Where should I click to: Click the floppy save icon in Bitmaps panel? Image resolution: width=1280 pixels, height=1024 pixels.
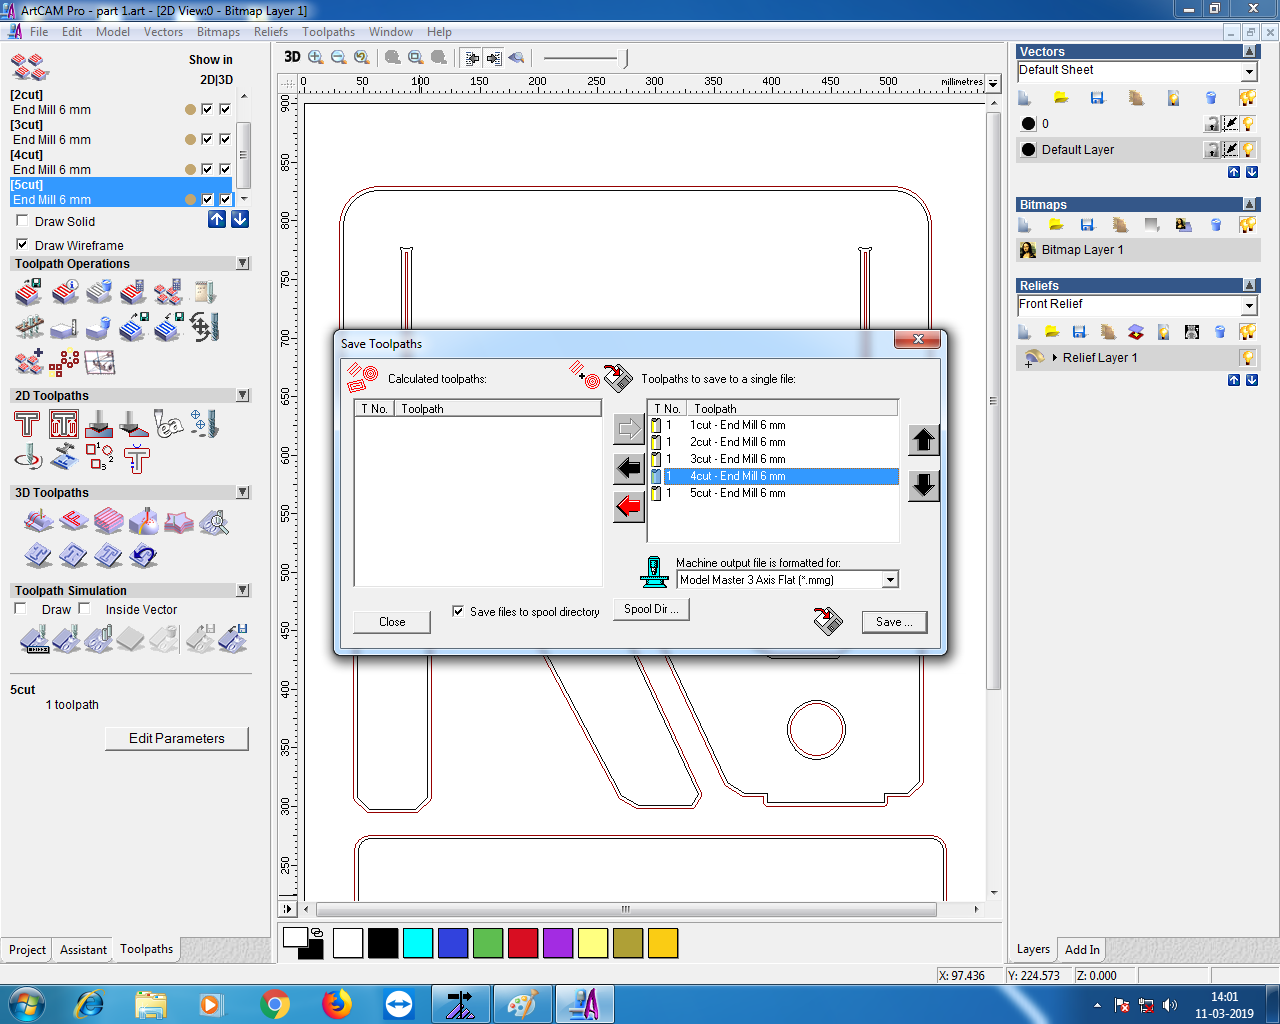tap(1087, 224)
